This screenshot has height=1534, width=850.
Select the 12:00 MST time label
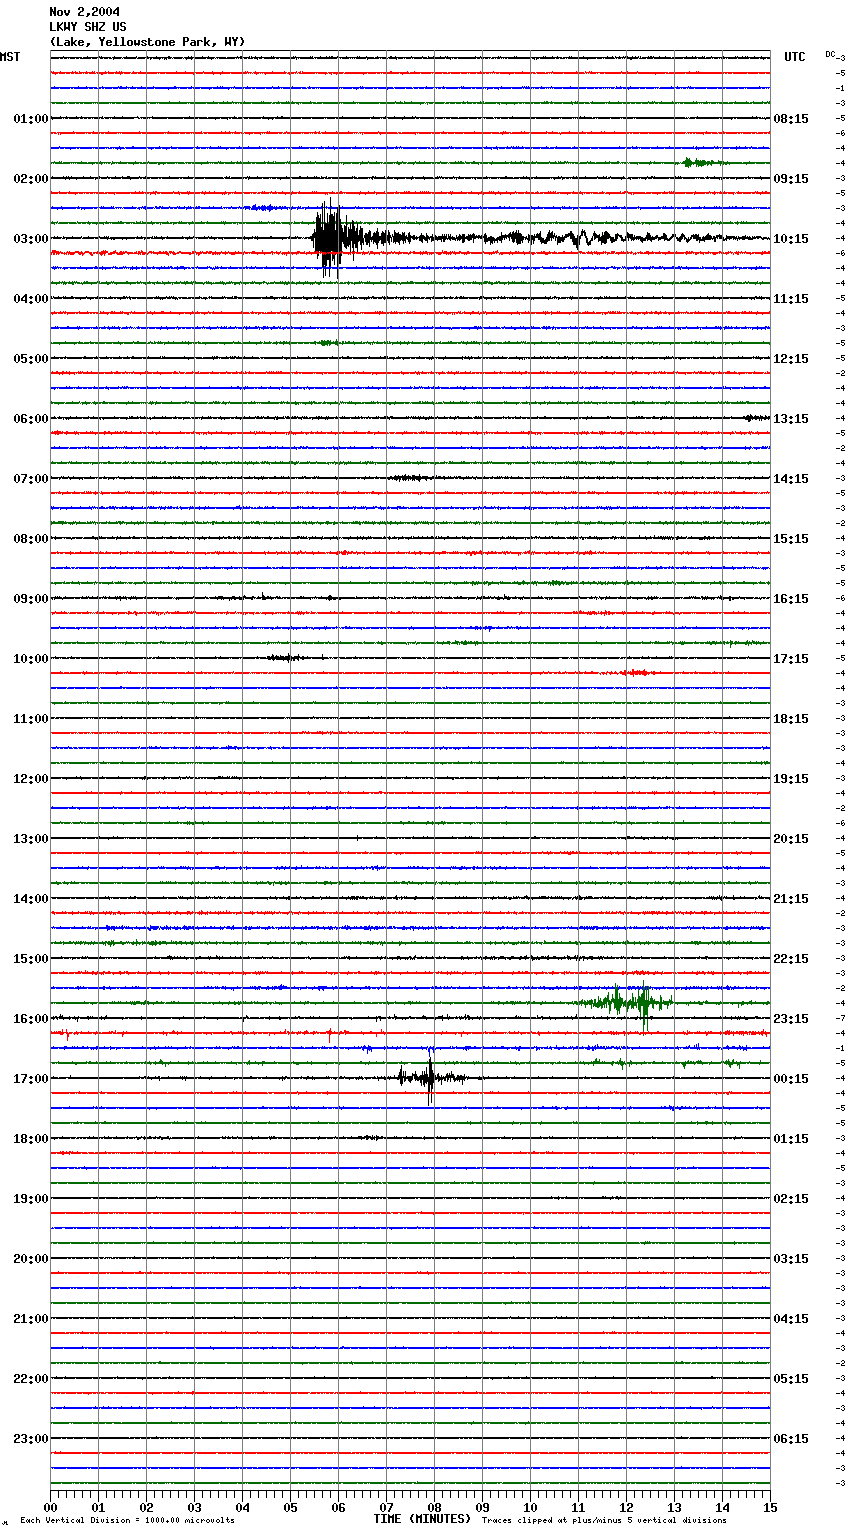click(x=31, y=779)
